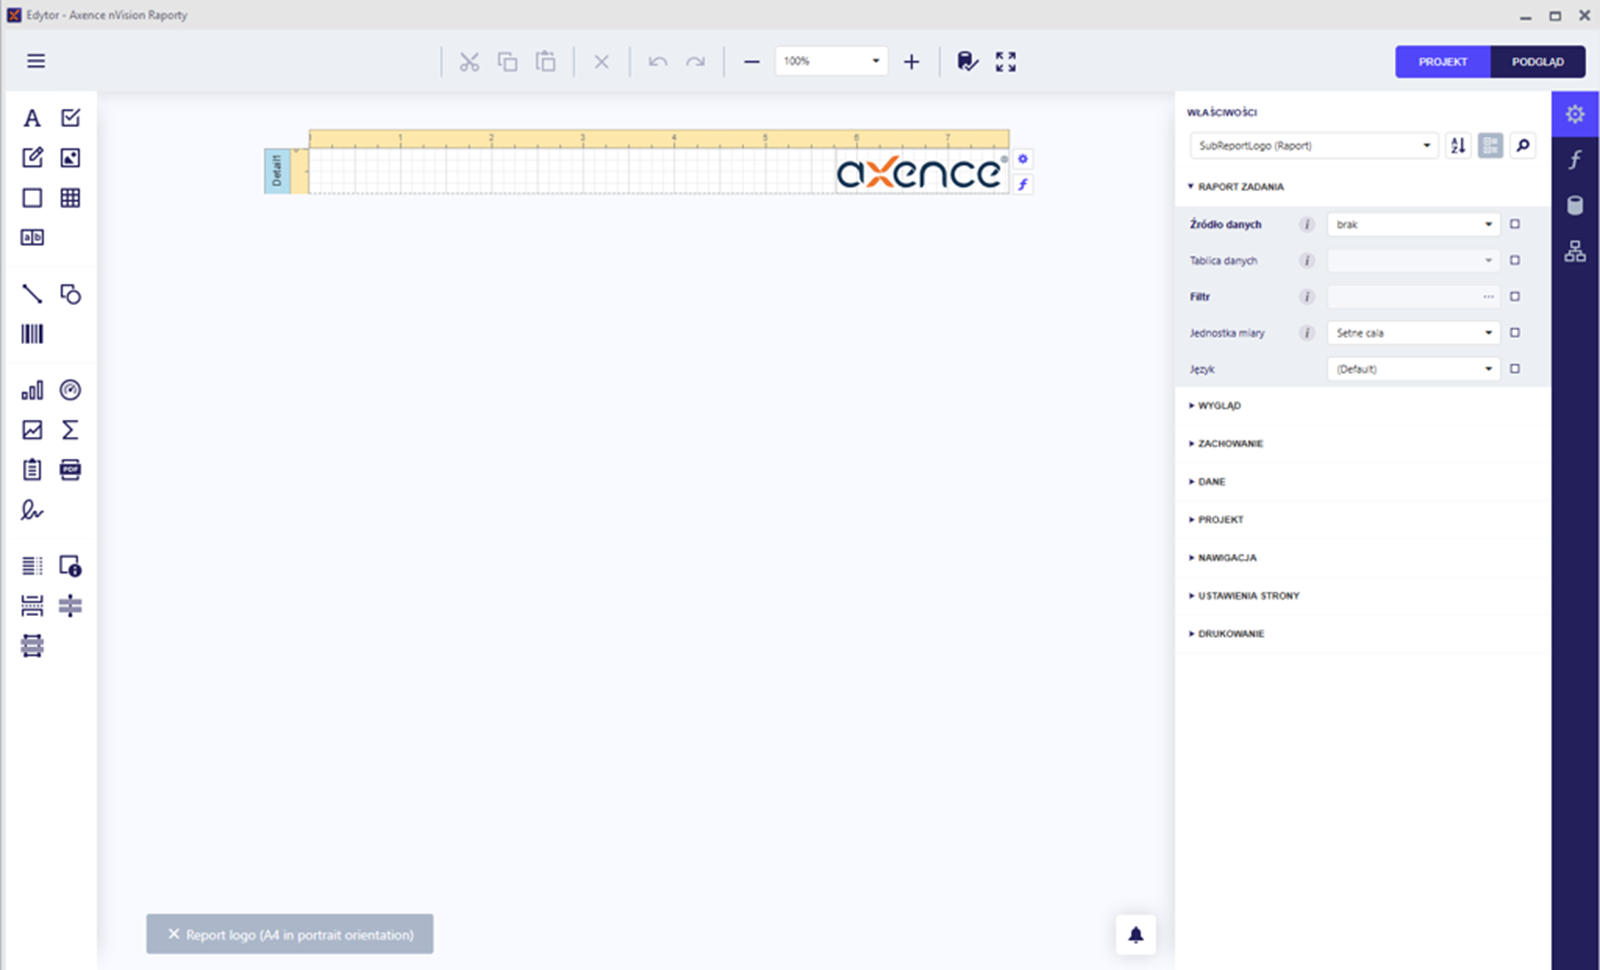Viewport: 1600px width, 970px height.
Task: Close the Report logo notification
Action: pos(174,934)
